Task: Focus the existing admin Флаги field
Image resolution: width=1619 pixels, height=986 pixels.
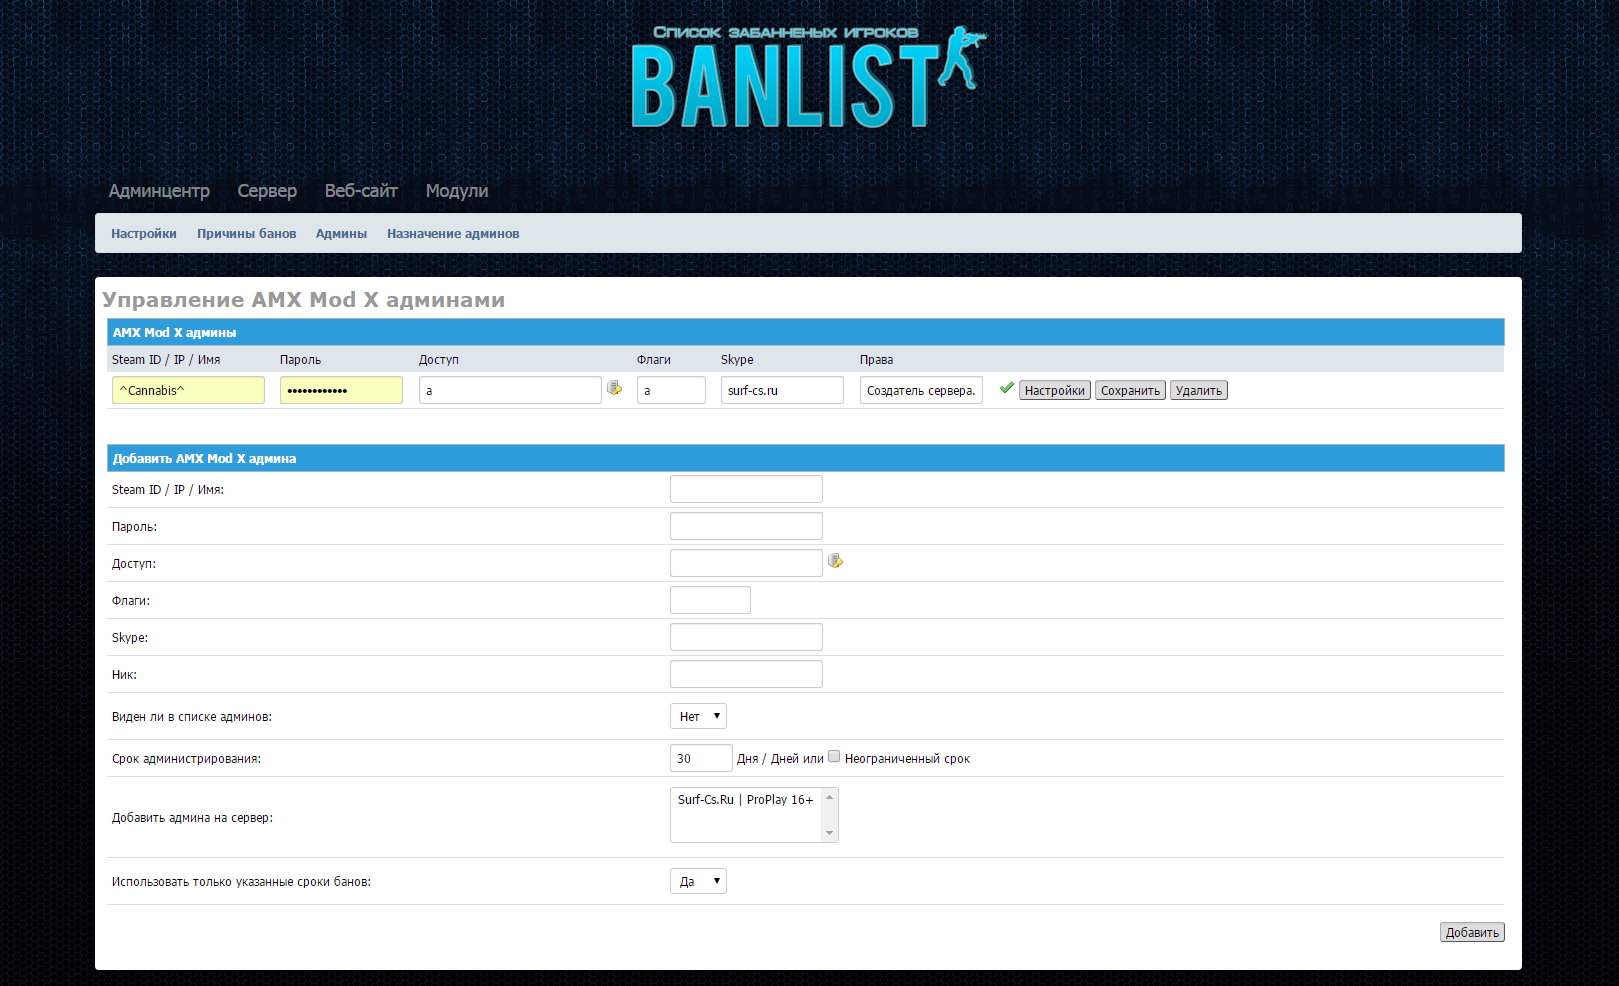Action: (x=671, y=390)
